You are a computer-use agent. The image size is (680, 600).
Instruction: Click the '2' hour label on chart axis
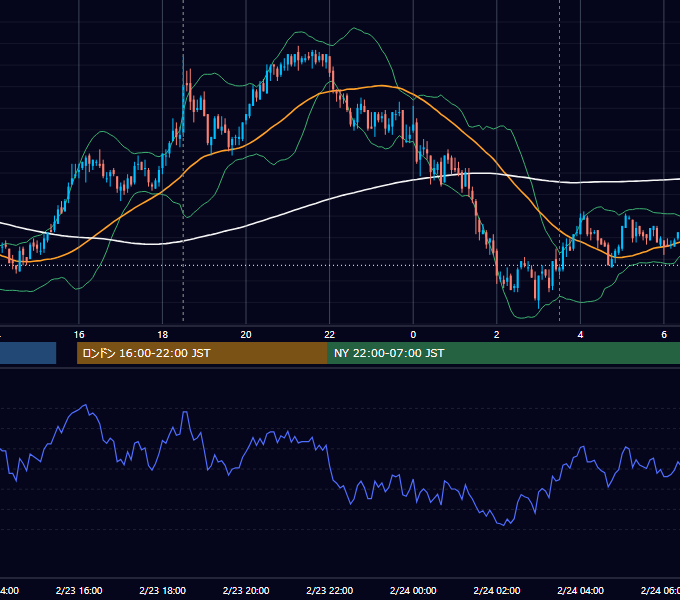point(497,335)
